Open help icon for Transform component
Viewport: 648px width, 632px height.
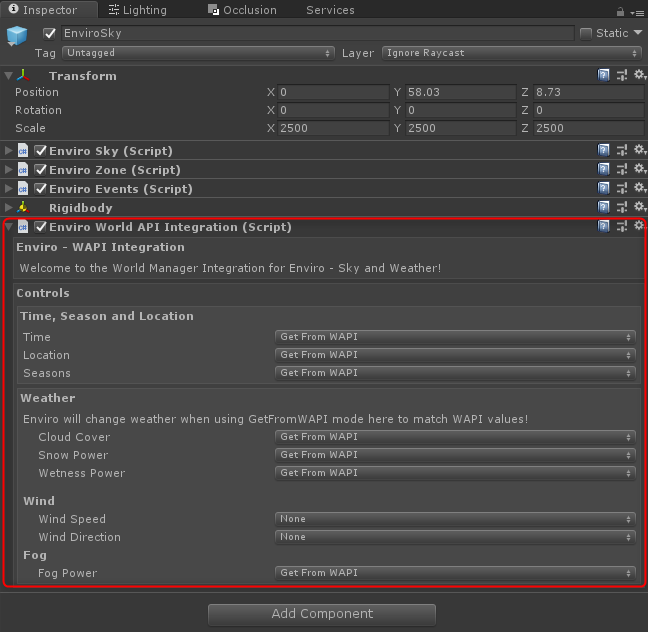click(x=604, y=75)
